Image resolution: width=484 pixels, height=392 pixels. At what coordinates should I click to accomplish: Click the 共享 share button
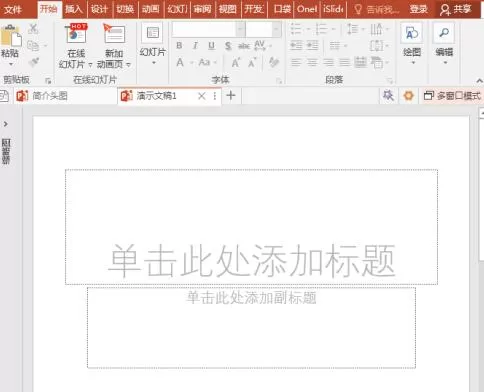[456, 9]
